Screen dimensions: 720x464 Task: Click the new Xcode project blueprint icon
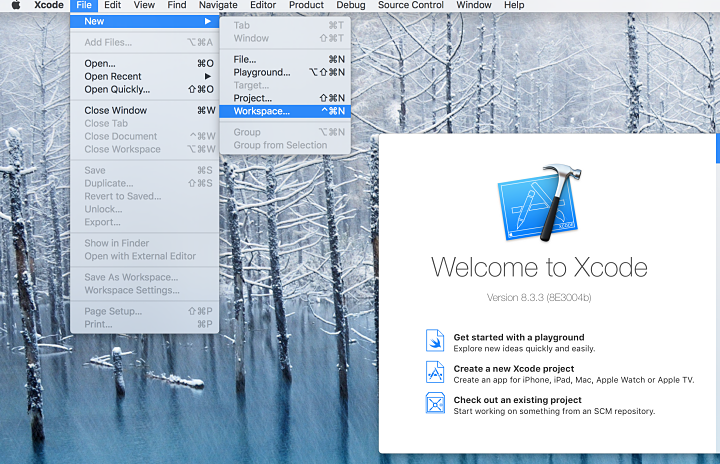(434, 372)
